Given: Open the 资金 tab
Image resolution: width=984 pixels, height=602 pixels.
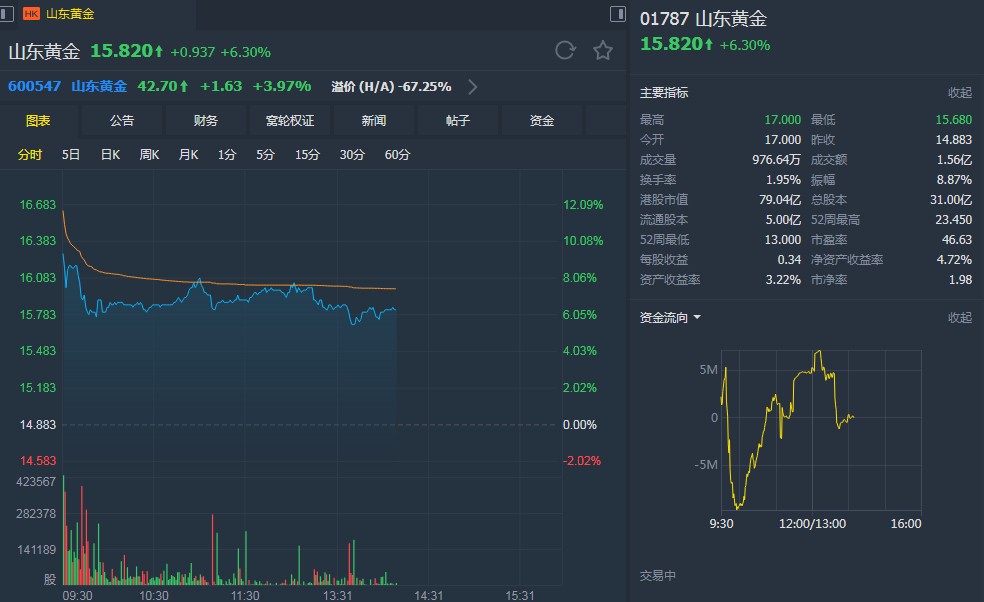Looking at the screenshot, I should [542, 121].
